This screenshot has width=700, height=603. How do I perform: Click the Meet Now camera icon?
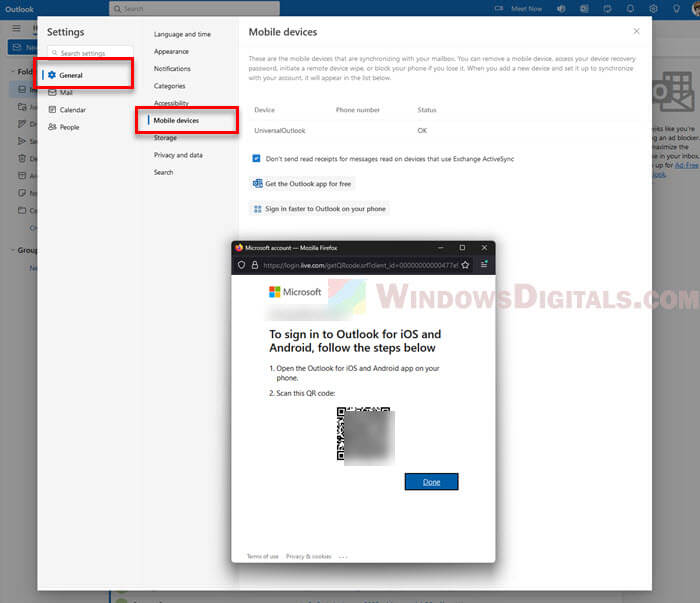point(499,8)
